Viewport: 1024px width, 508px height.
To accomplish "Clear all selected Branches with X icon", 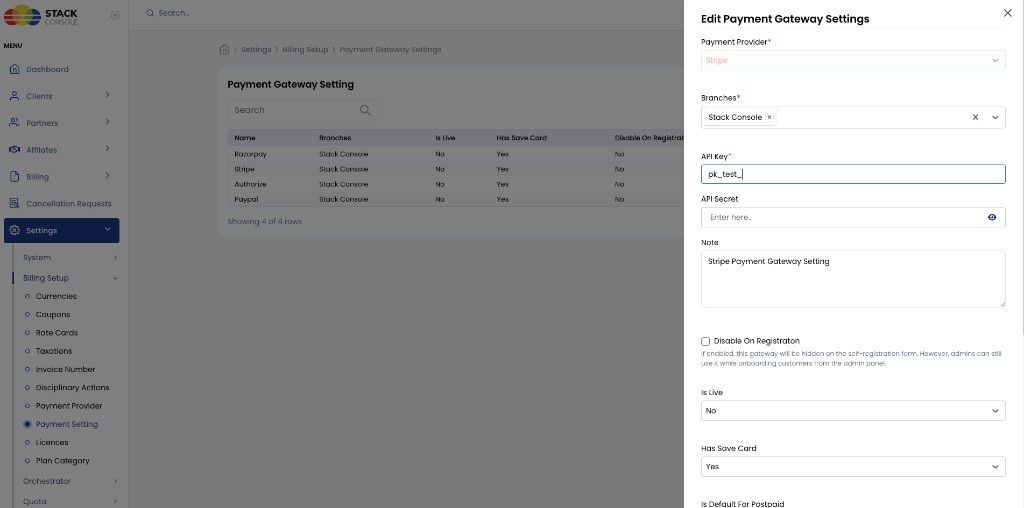I will (x=976, y=118).
